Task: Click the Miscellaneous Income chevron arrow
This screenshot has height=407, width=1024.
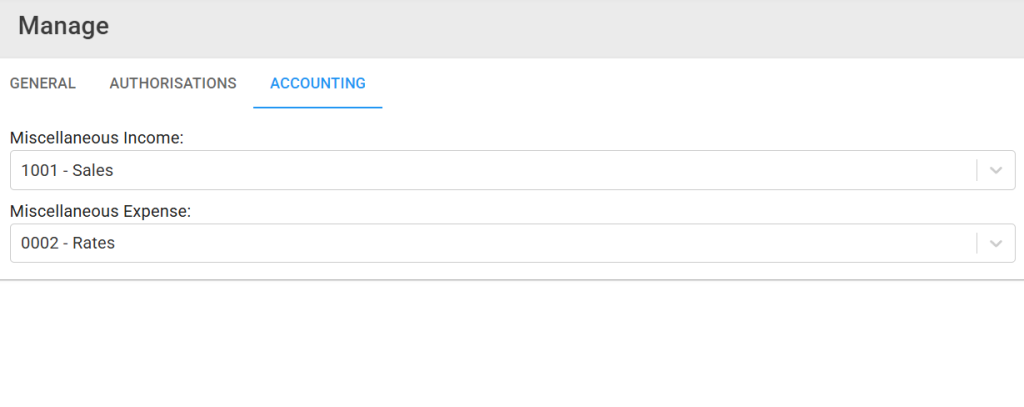Action: 995,171
